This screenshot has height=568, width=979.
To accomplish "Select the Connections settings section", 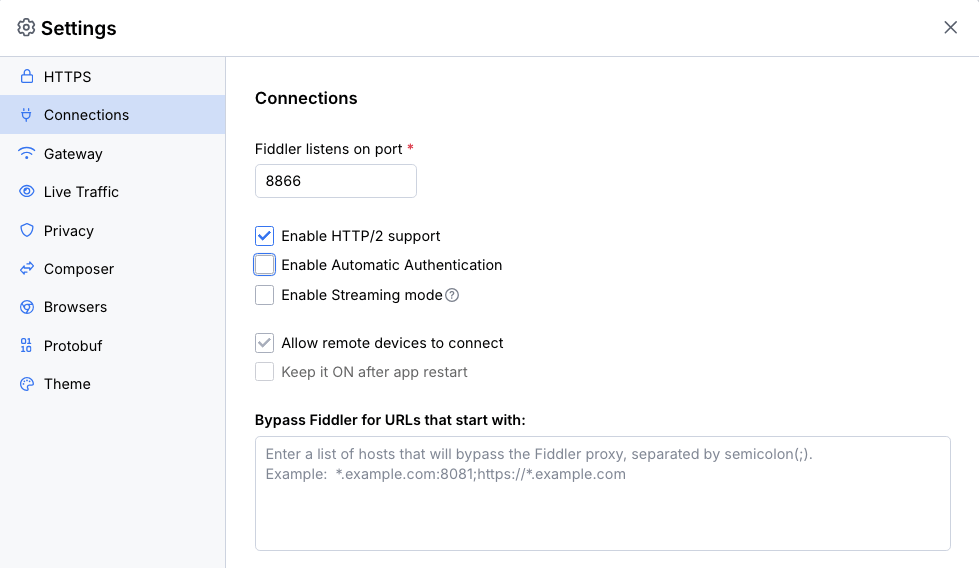I will click(112, 115).
